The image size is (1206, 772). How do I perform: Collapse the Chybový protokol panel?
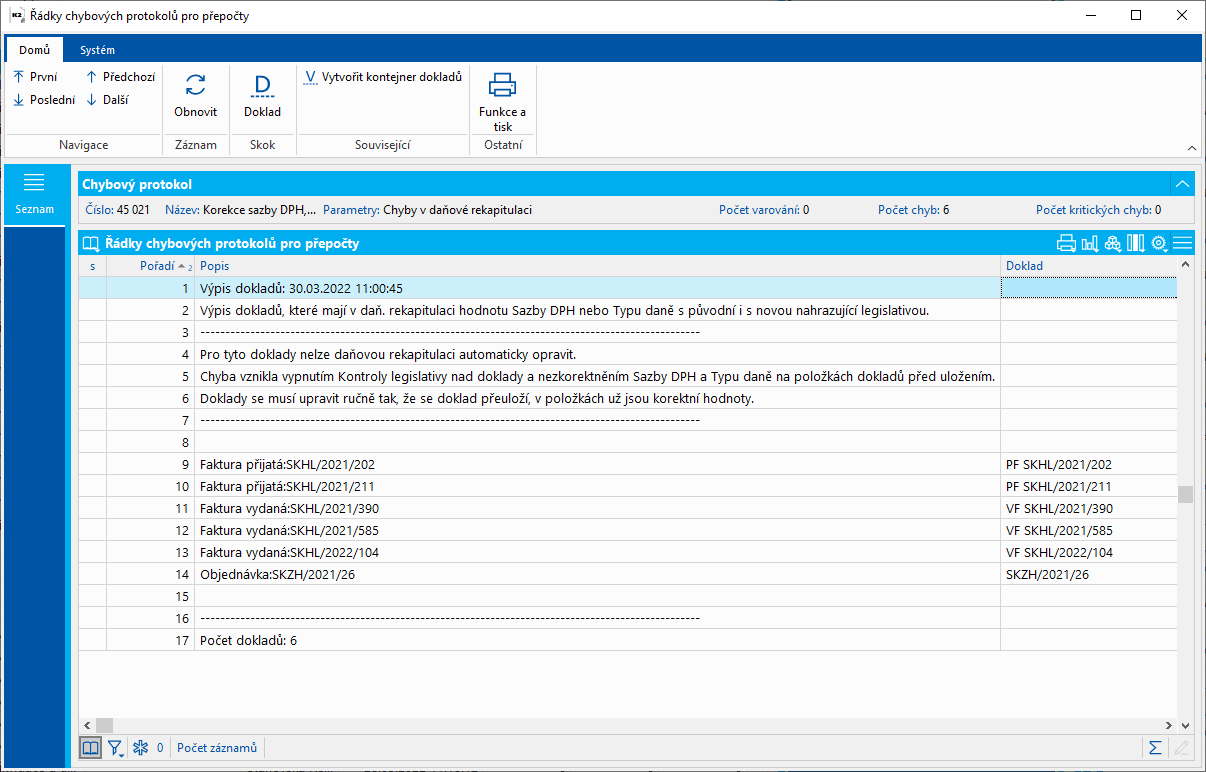(1182, 184)
